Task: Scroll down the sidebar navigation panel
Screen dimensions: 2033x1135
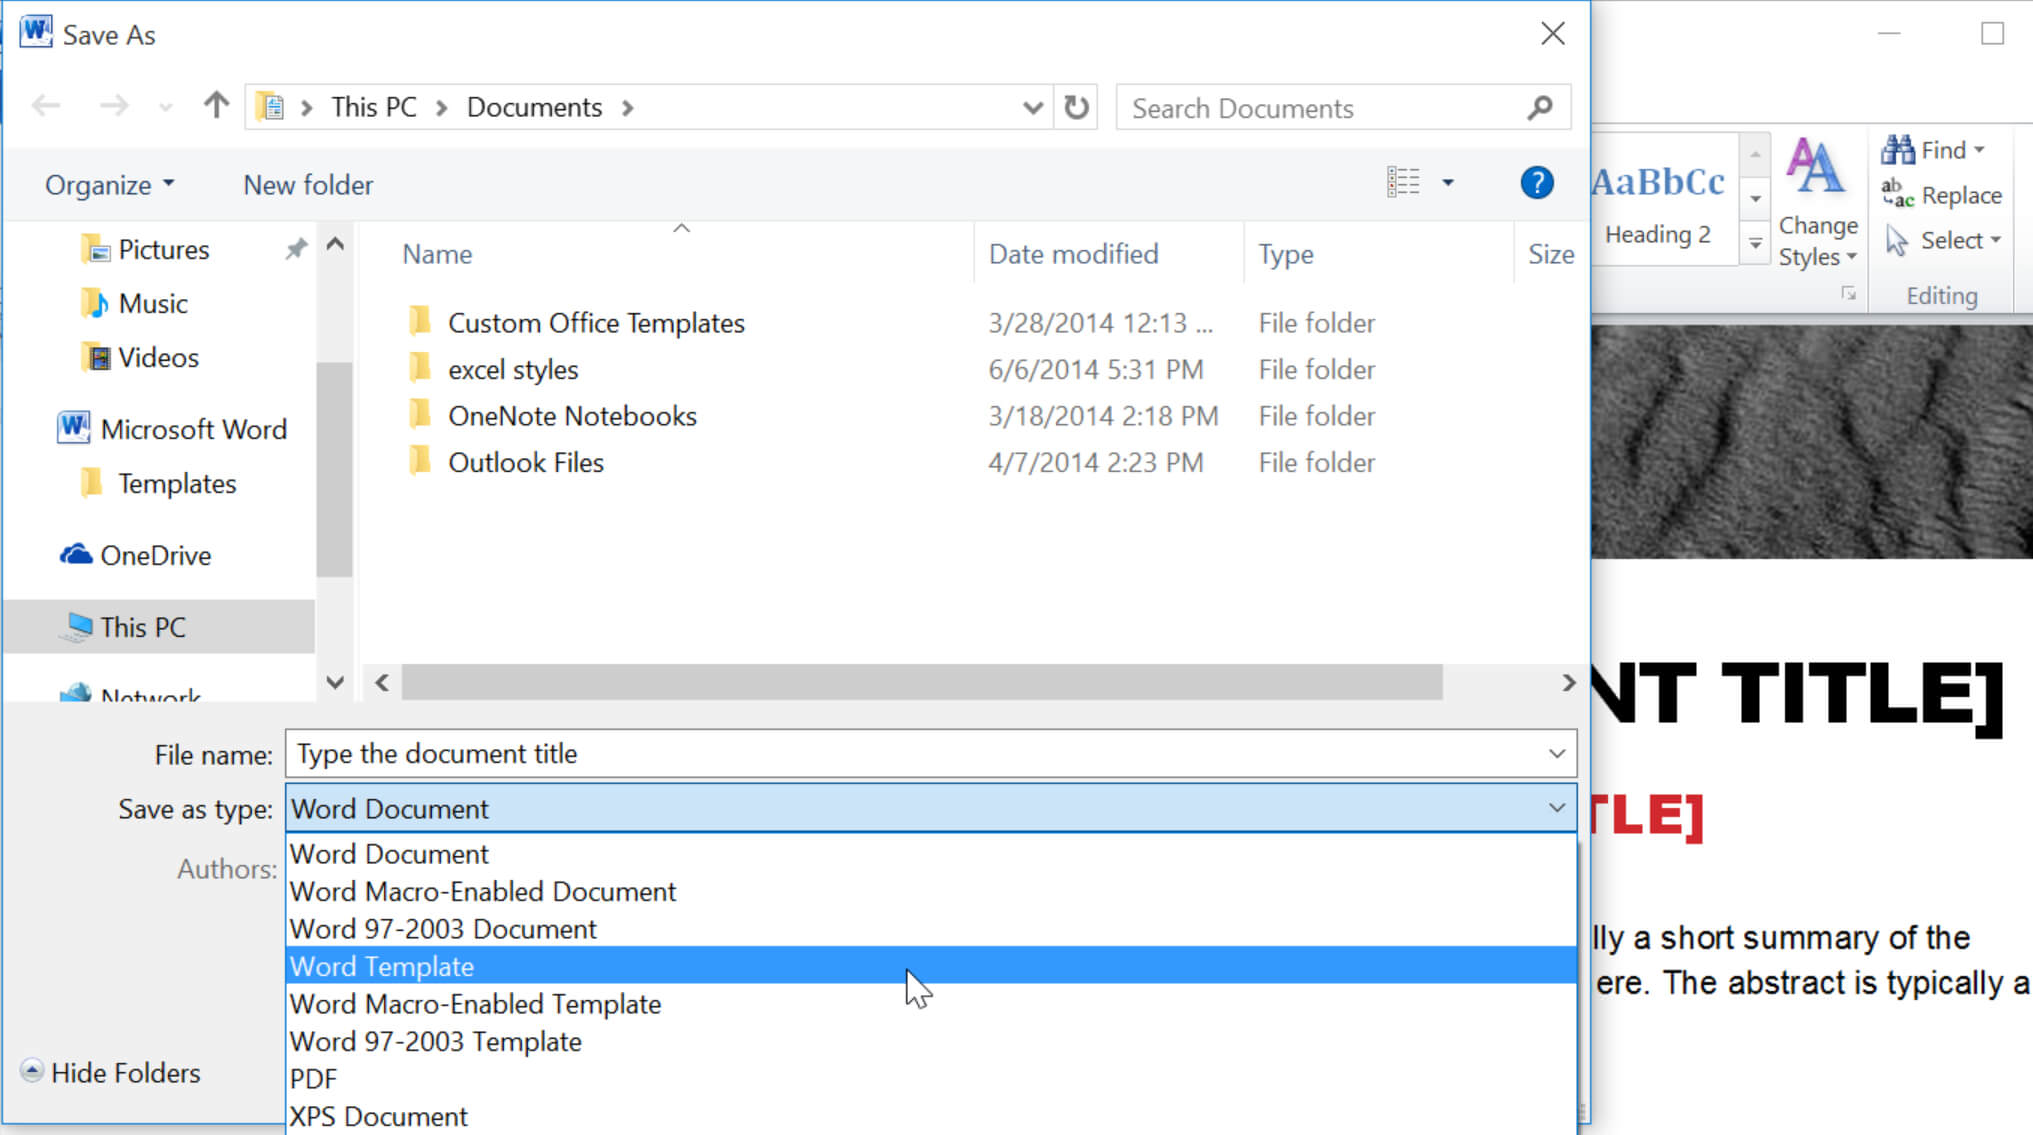Action: pyautogui.click(x=334, y=683)
